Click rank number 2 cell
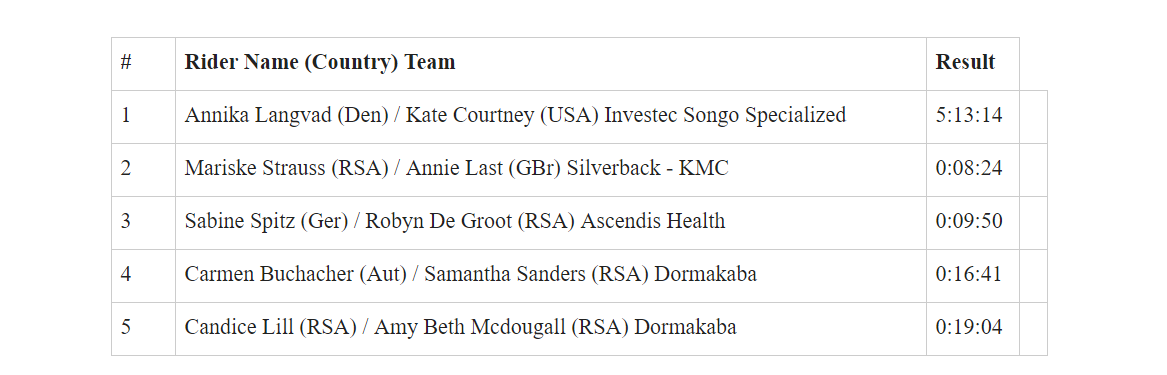This screenshot has height=375, width=1167. (144, 170)
